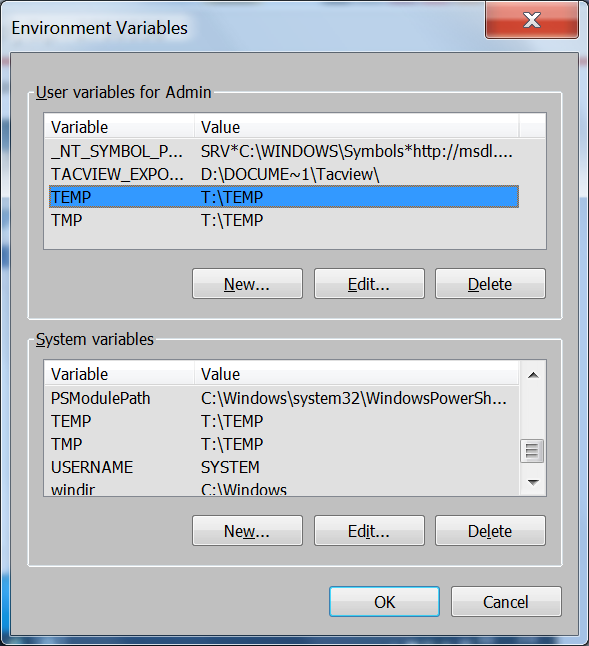Click the SYSTEM value for USERNAME

click(230, 467)
